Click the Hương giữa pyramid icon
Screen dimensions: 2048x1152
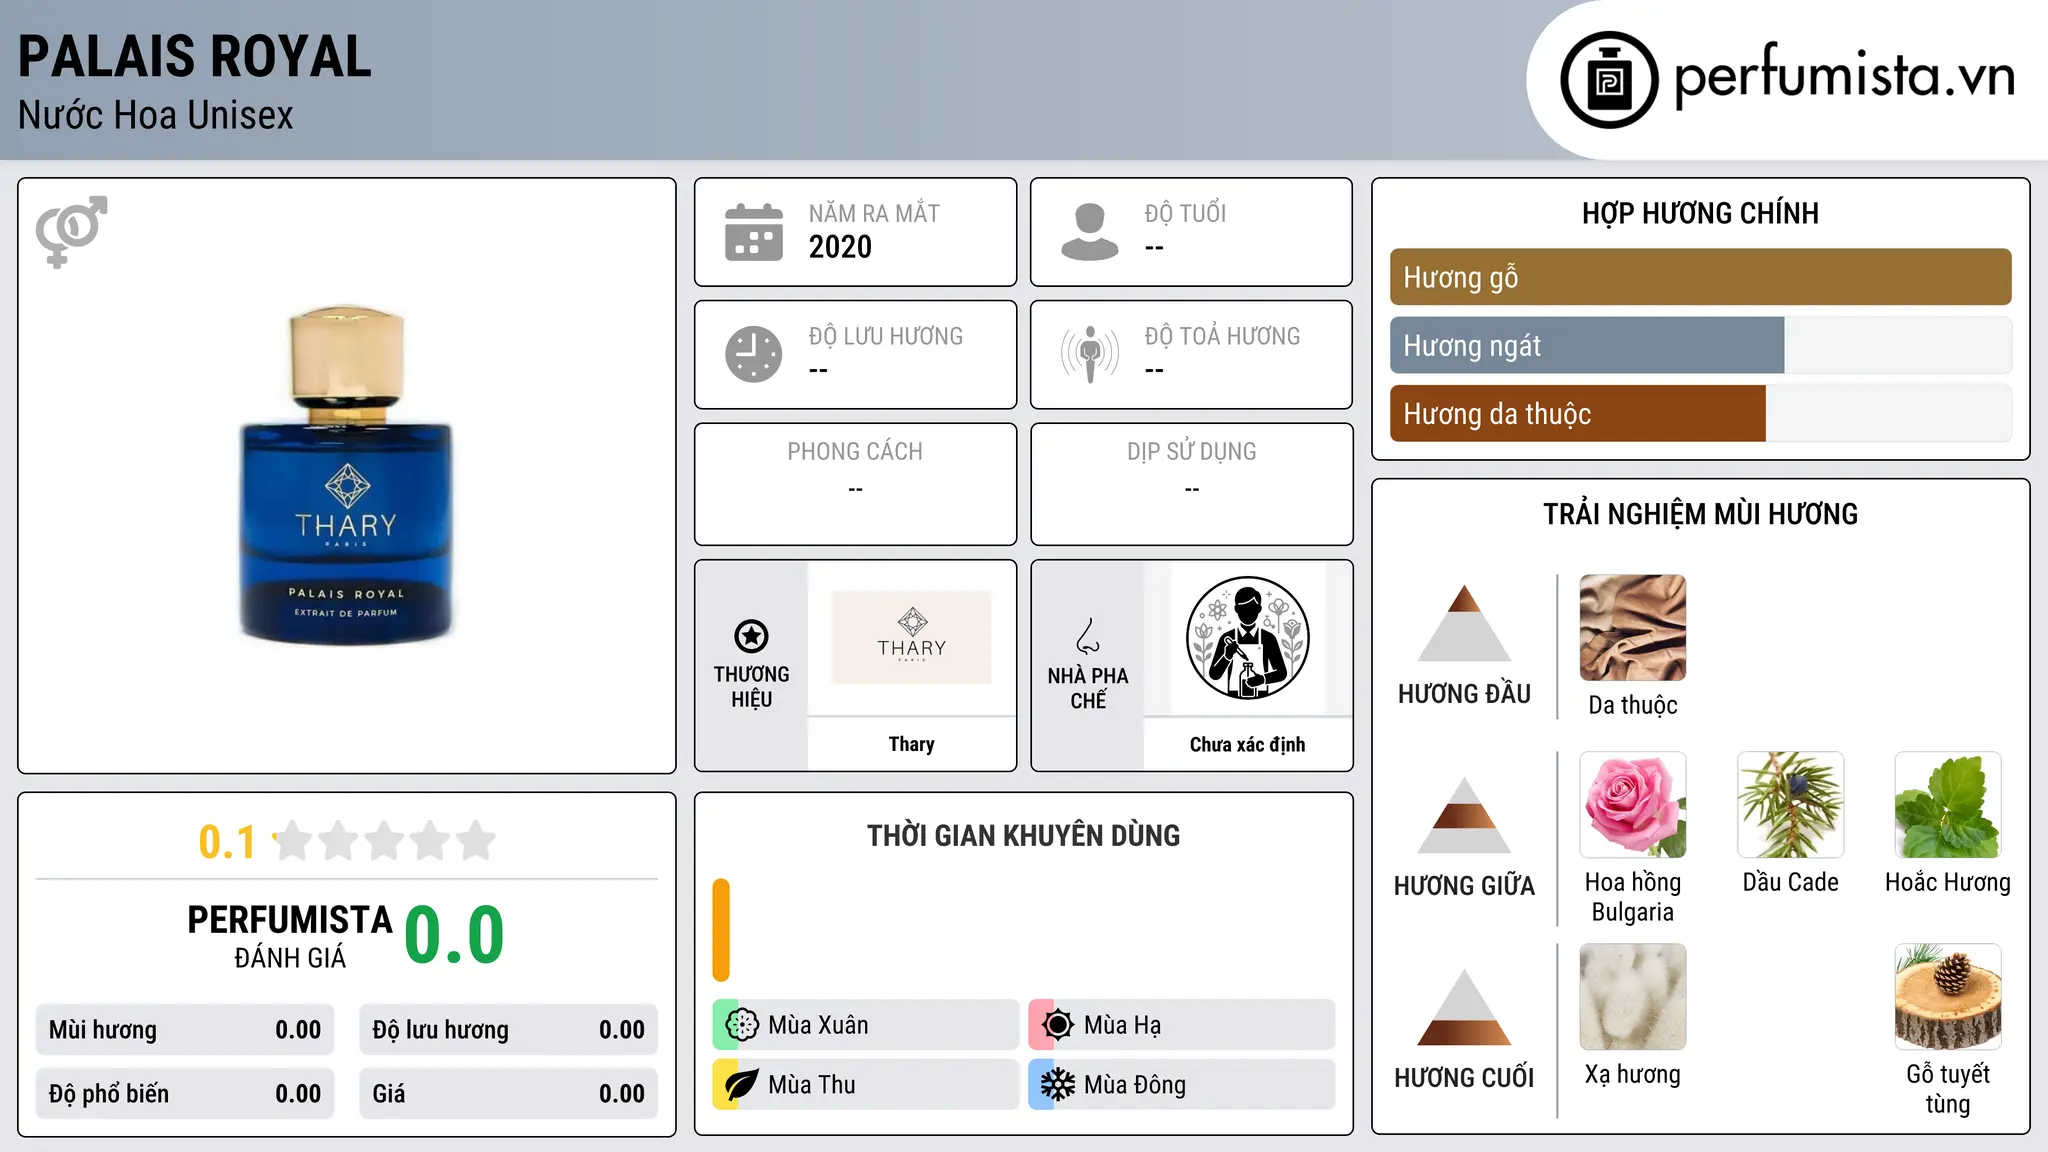(1464, 815)
